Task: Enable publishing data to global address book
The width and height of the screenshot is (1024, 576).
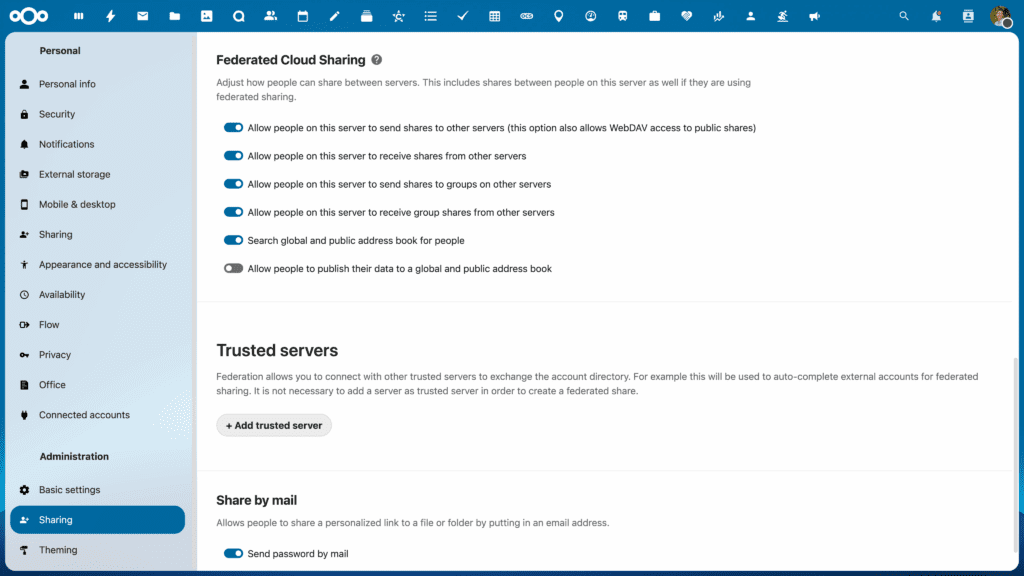Action: point(233,268)
